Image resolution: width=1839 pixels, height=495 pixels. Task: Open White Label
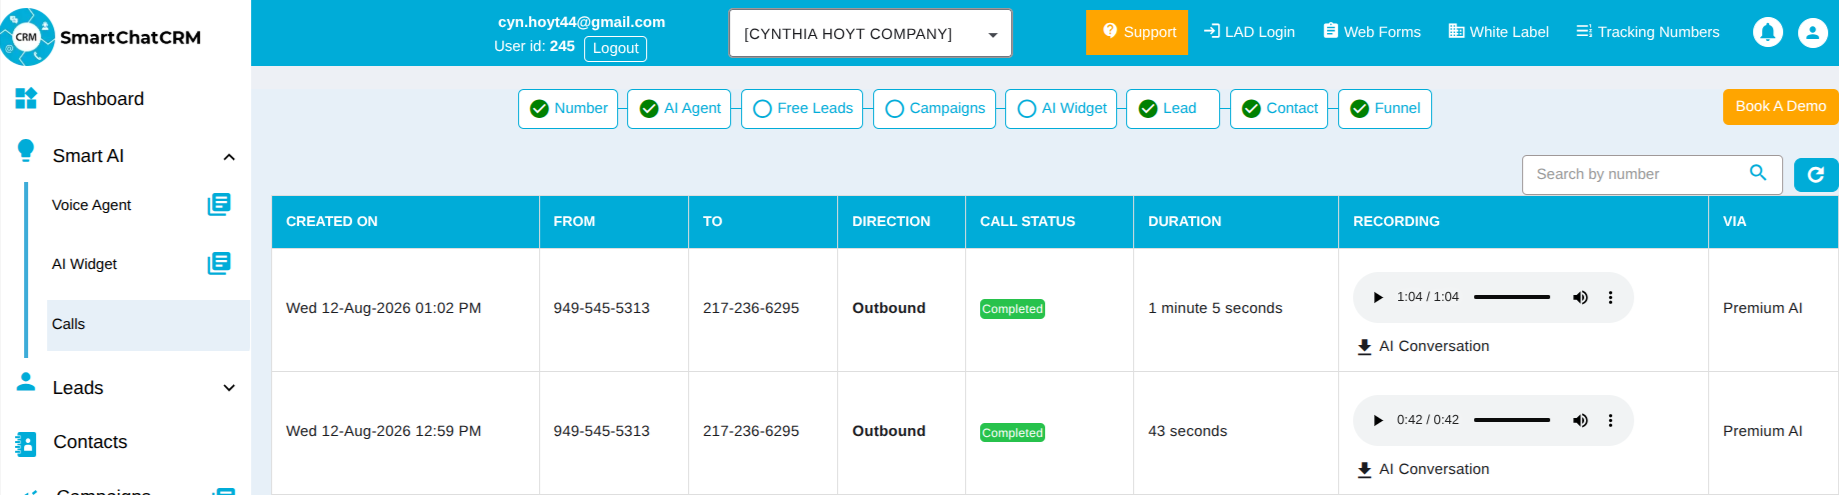(1498, 32)
